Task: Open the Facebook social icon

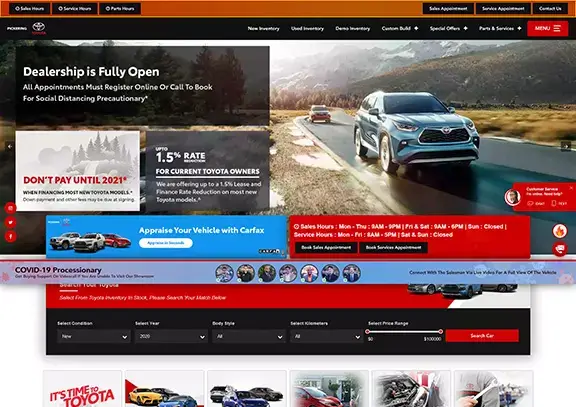Action: click(10, 236)
